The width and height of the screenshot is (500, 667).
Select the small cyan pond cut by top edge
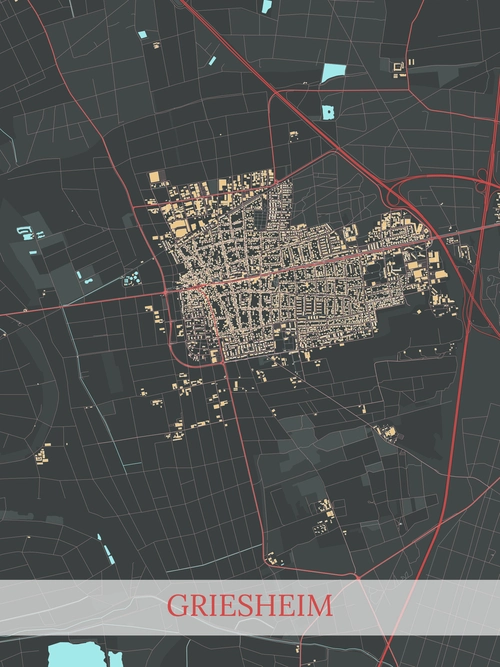pyautogui.click(x=266, y=6)
